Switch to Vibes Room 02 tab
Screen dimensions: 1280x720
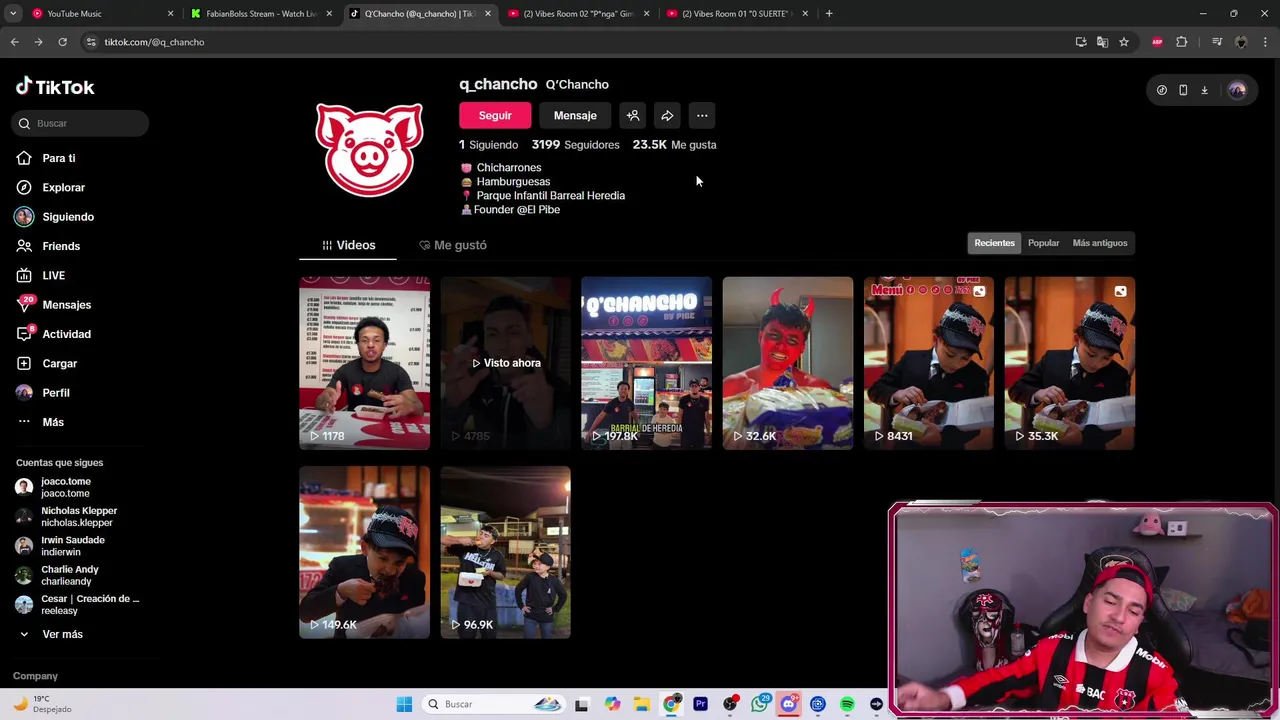[x=579, y=14]
